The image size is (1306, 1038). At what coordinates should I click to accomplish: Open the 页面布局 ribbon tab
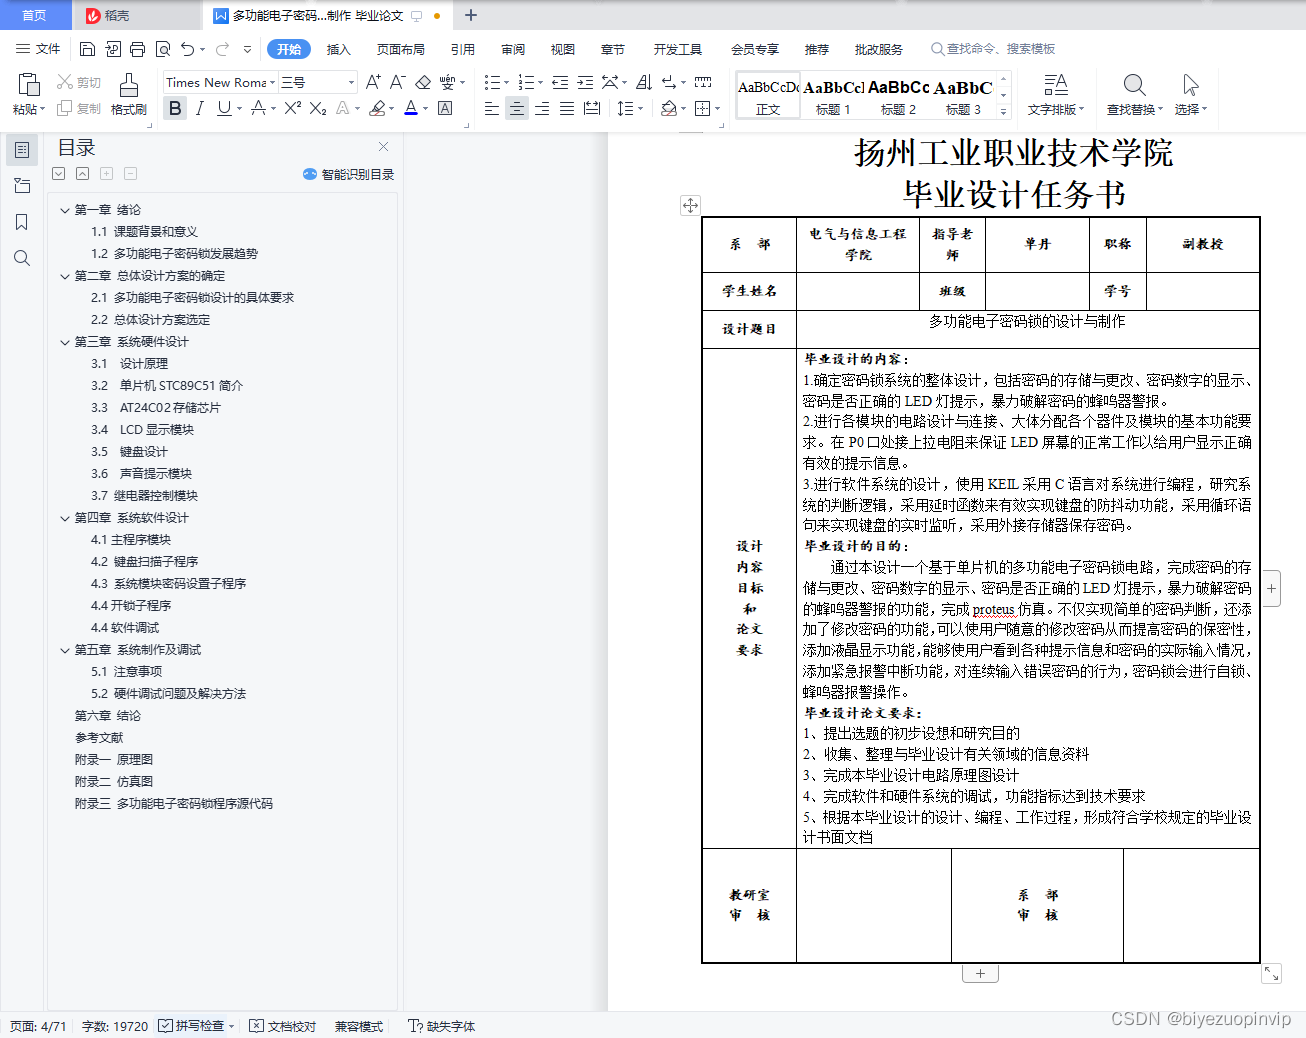(401, 49)
